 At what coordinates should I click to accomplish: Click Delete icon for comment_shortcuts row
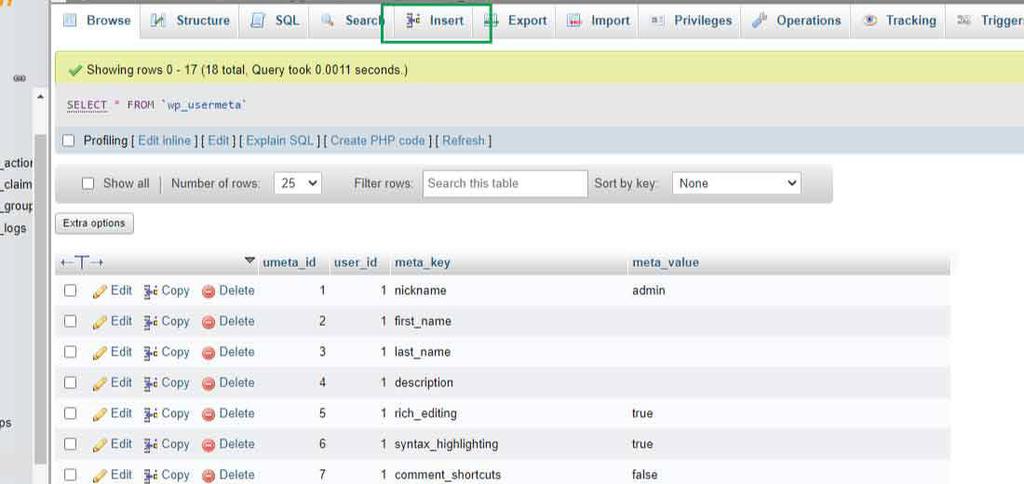208,476
